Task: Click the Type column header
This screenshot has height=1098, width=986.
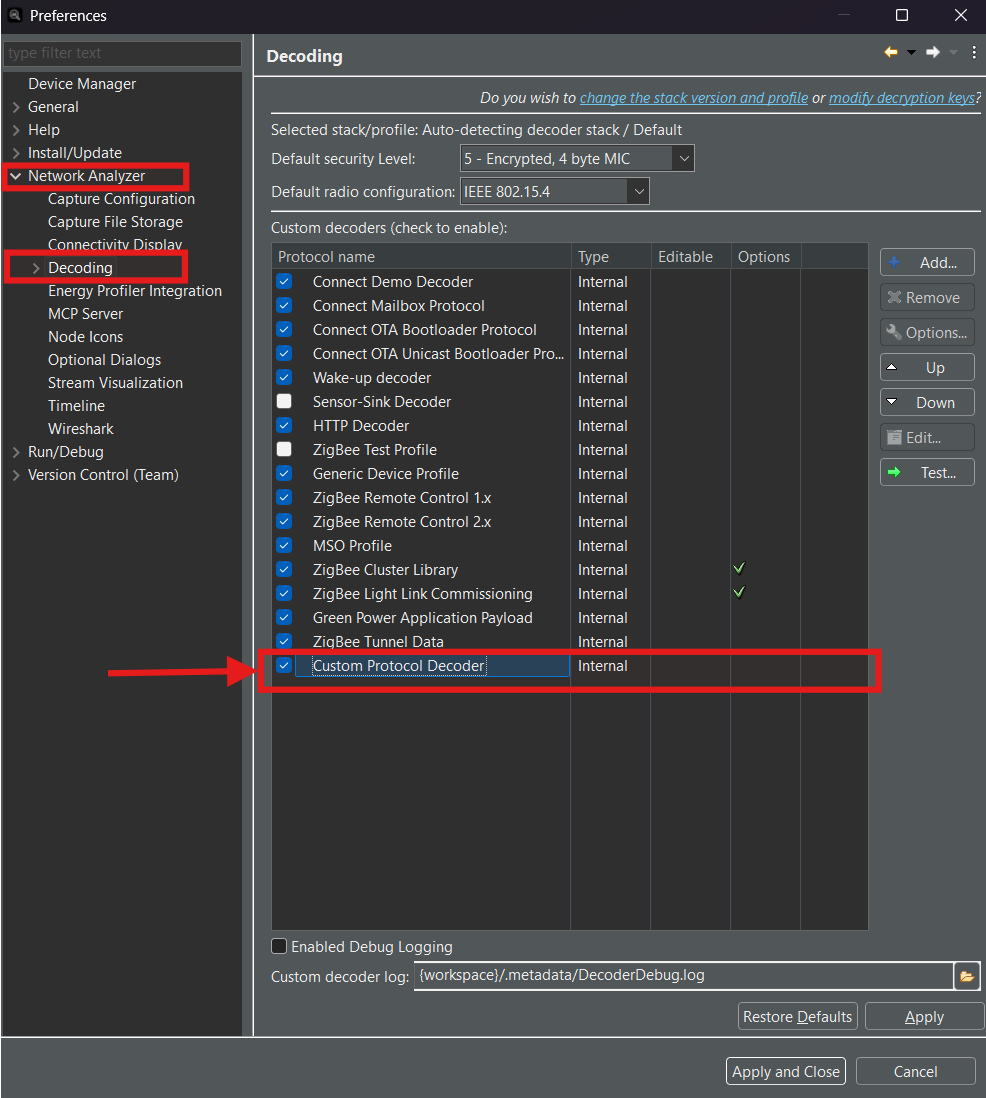Action: [611, 256]
